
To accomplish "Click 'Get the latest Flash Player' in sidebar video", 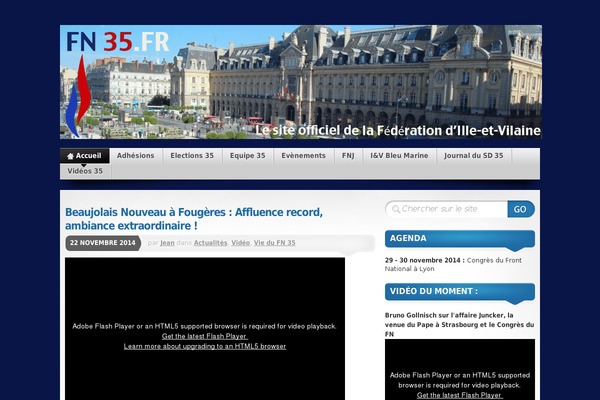I will click(x=460, y=395).
